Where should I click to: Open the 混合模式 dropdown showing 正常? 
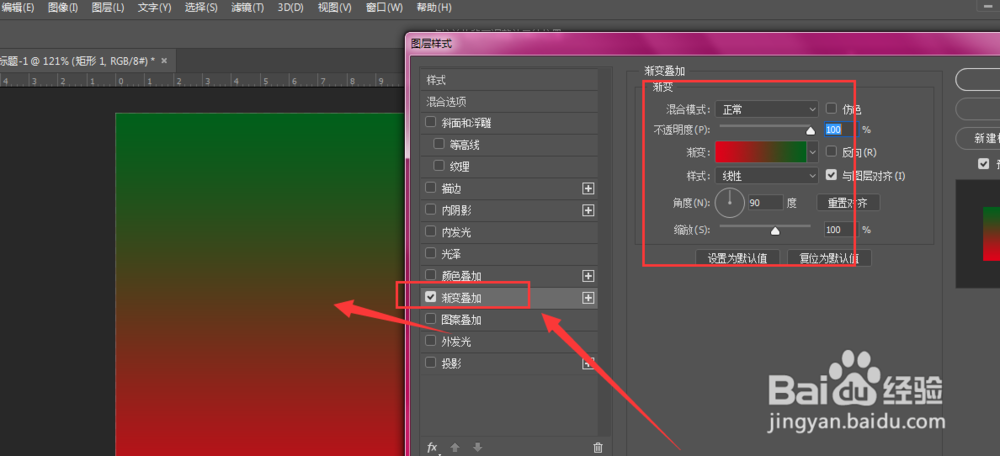coord(767,109)
